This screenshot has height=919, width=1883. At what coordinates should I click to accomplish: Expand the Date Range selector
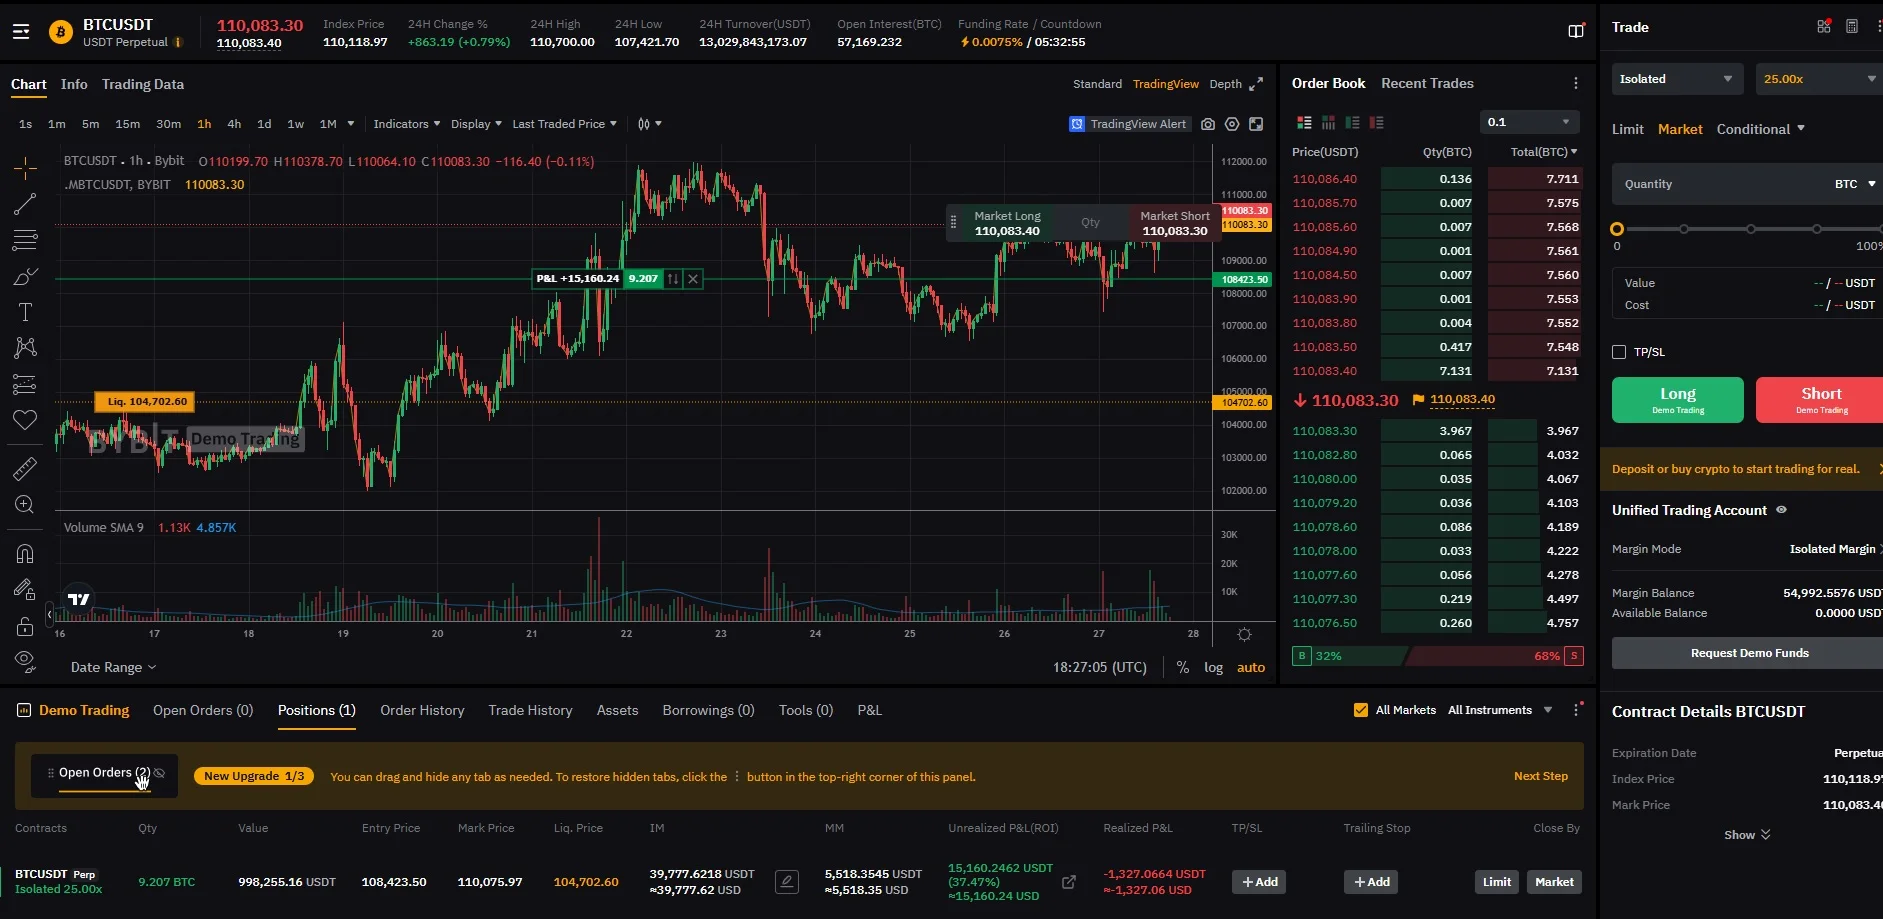[x=113, y=667]
